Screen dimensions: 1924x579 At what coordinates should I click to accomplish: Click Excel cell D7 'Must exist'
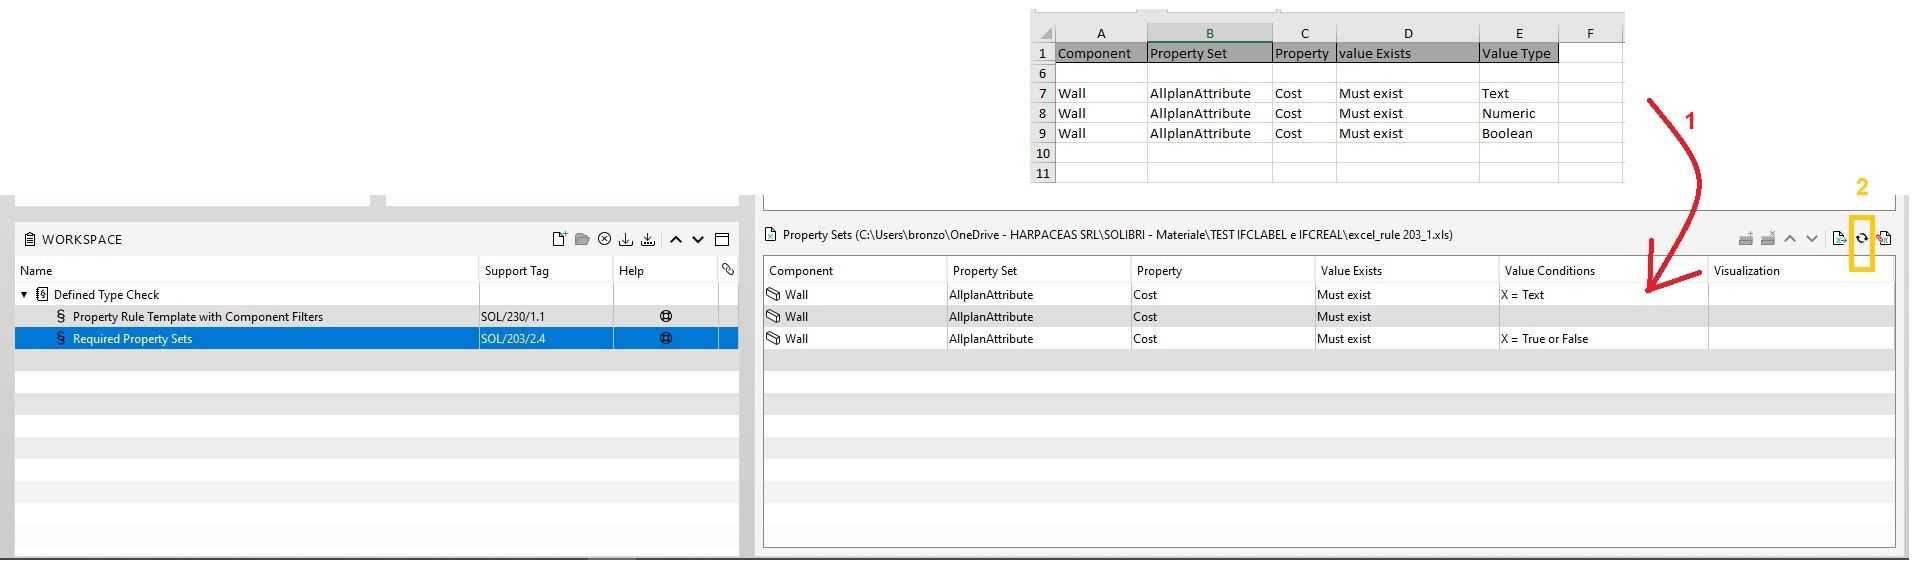(x=1408, y=93)
